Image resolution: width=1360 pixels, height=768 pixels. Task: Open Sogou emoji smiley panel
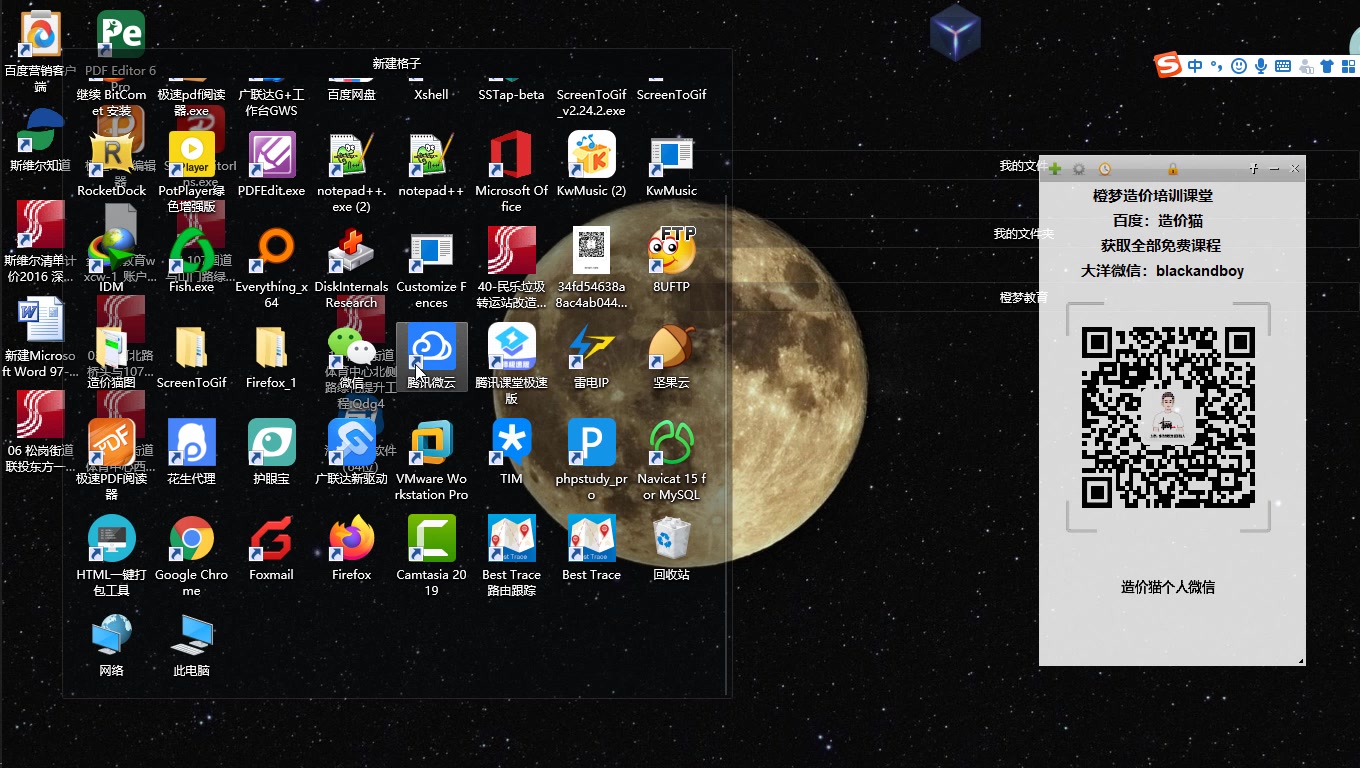pyautogui.click(x=1239, y=66)
